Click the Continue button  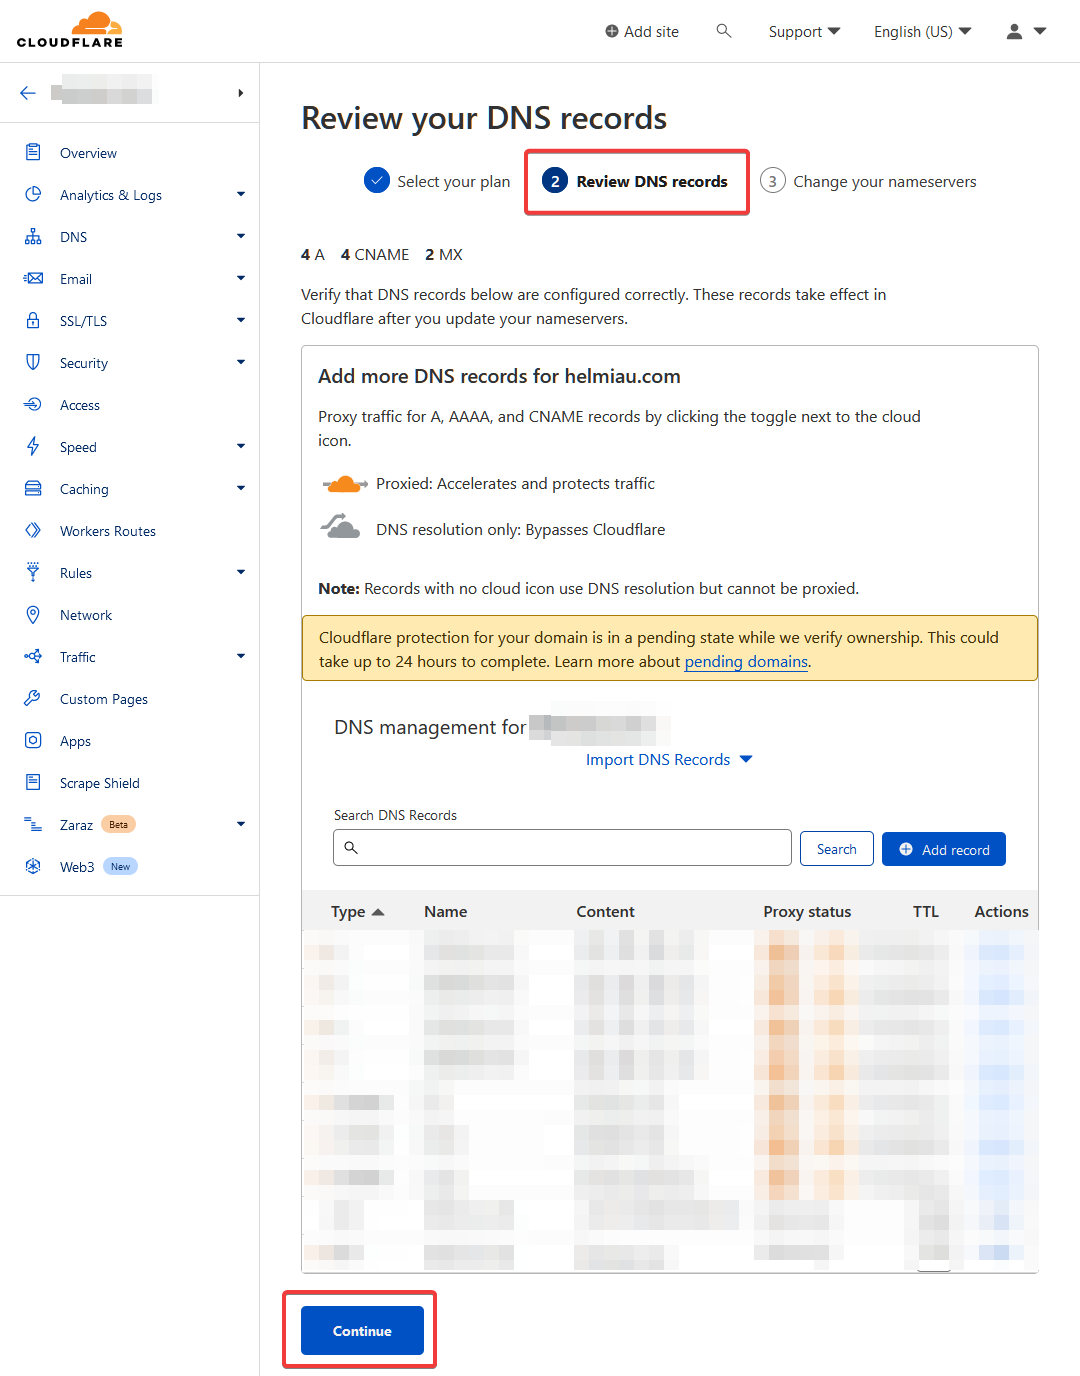[362, 1331]
